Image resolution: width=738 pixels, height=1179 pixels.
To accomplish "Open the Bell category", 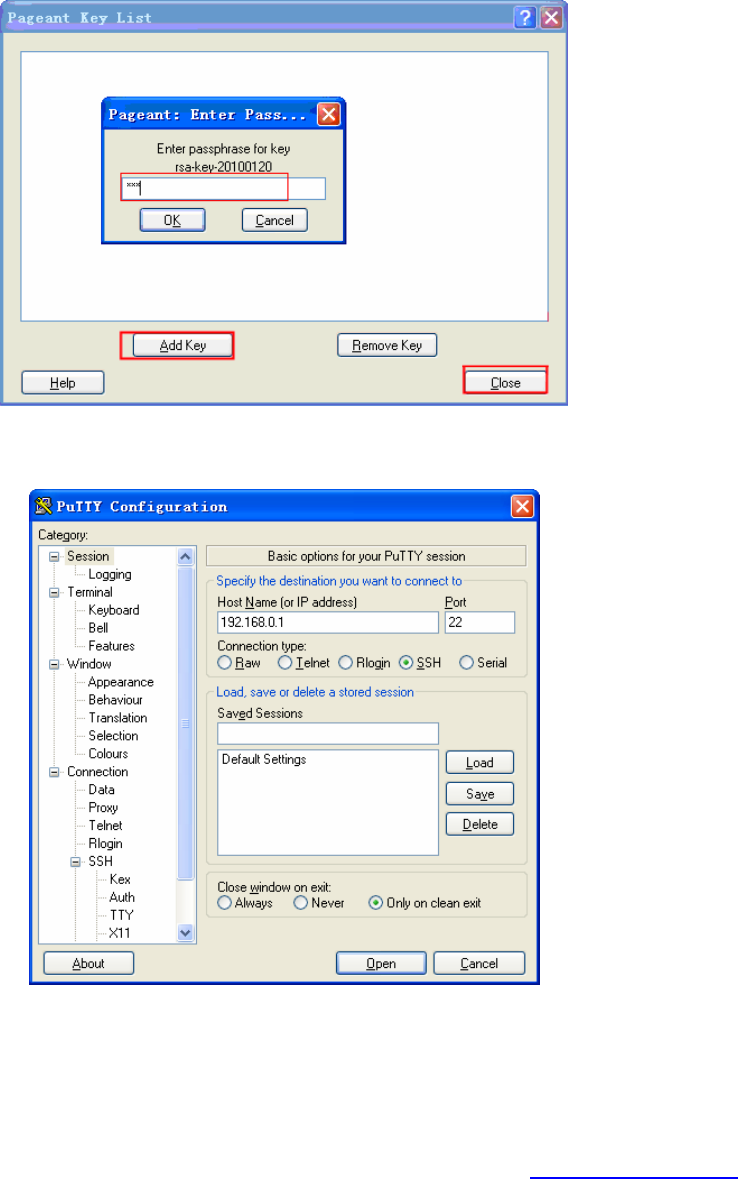I will click(98, 628).
